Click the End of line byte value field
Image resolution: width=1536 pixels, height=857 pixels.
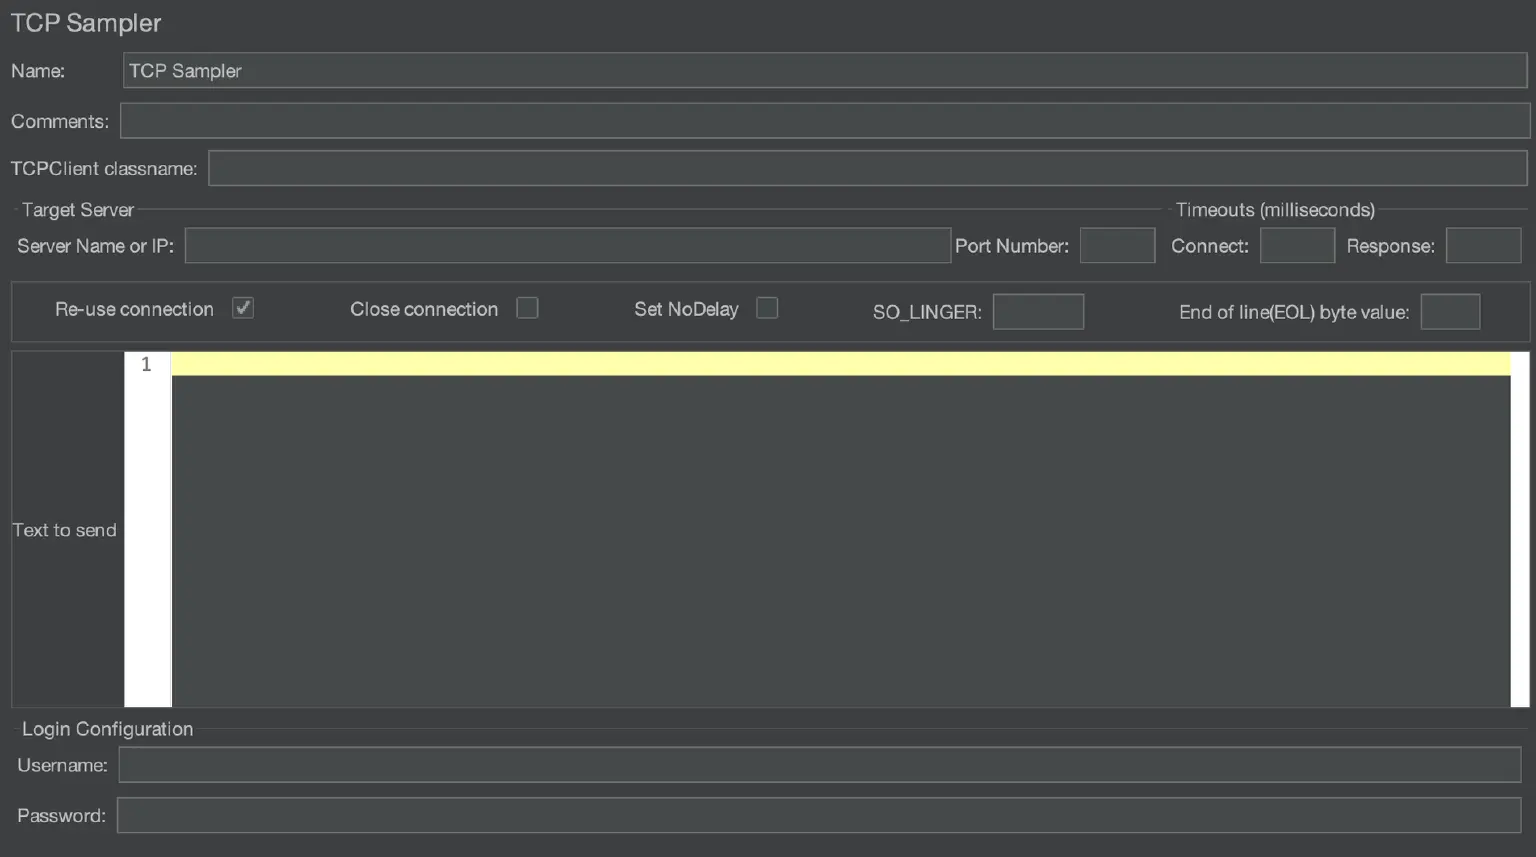pyautogui.click(x=1450, y=311)
